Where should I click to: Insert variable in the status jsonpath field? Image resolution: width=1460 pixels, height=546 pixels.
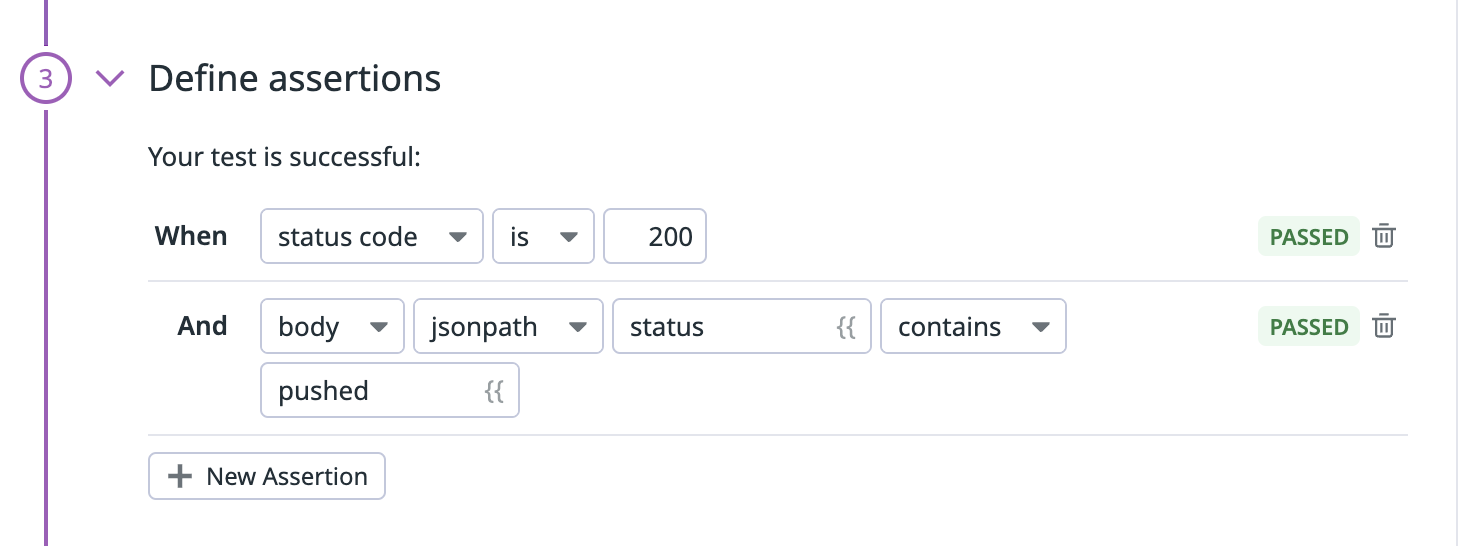(x=846, y=327)
